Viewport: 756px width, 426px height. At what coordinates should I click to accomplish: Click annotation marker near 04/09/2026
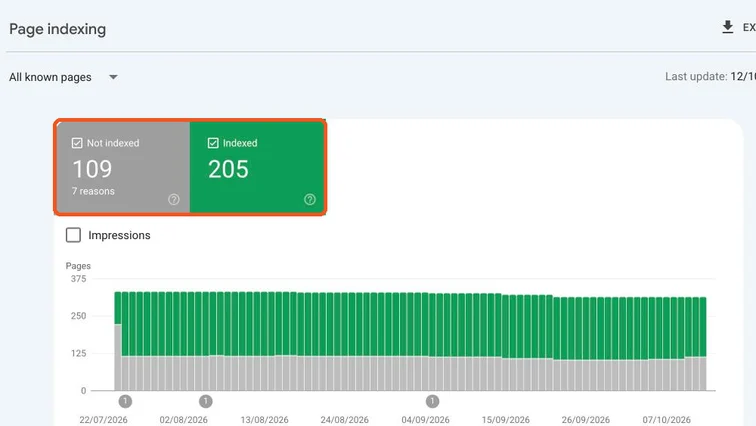432,401
